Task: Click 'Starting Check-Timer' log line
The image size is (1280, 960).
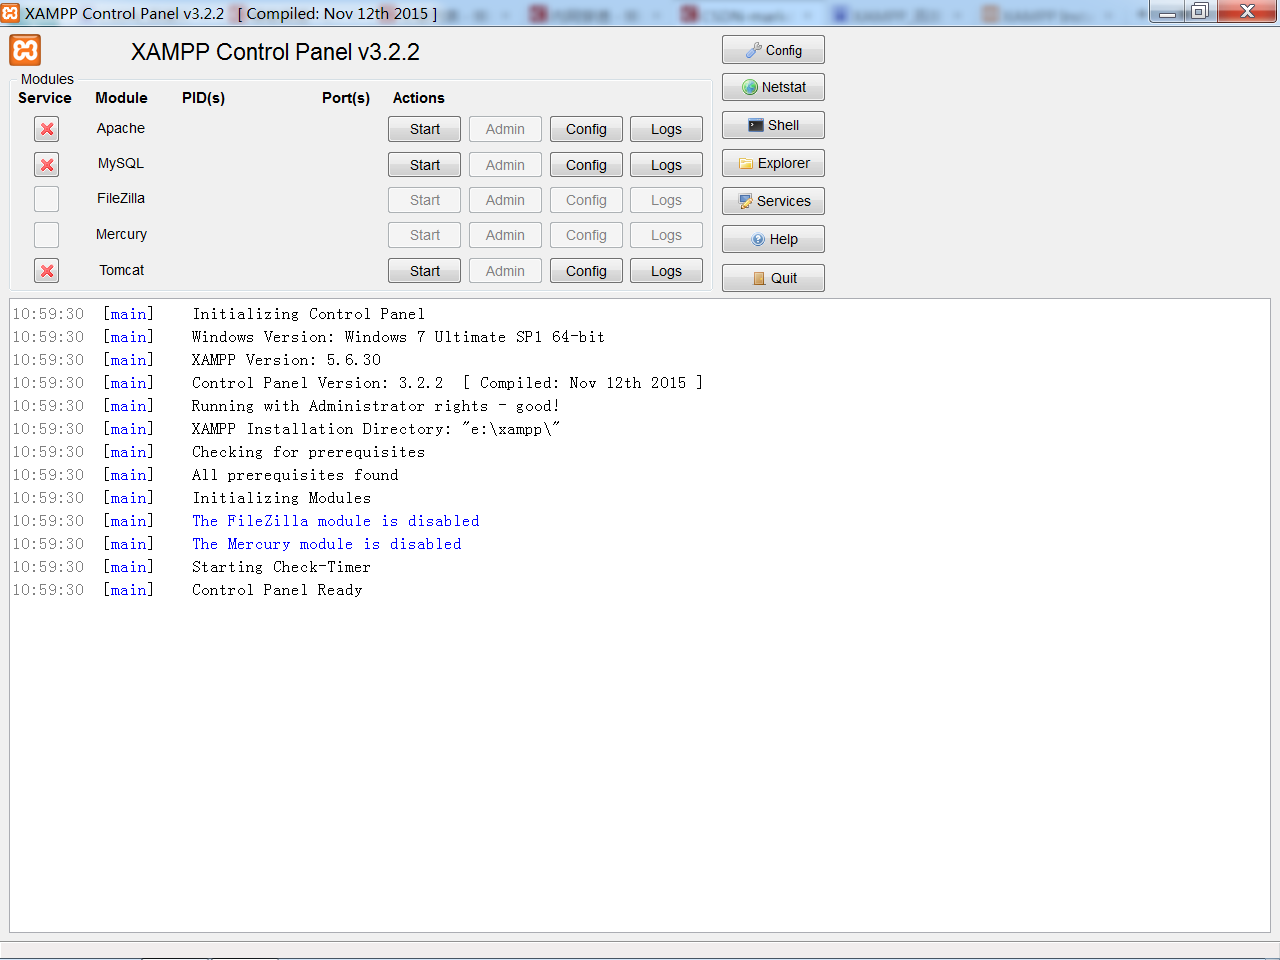Action: tap(281, 567)
